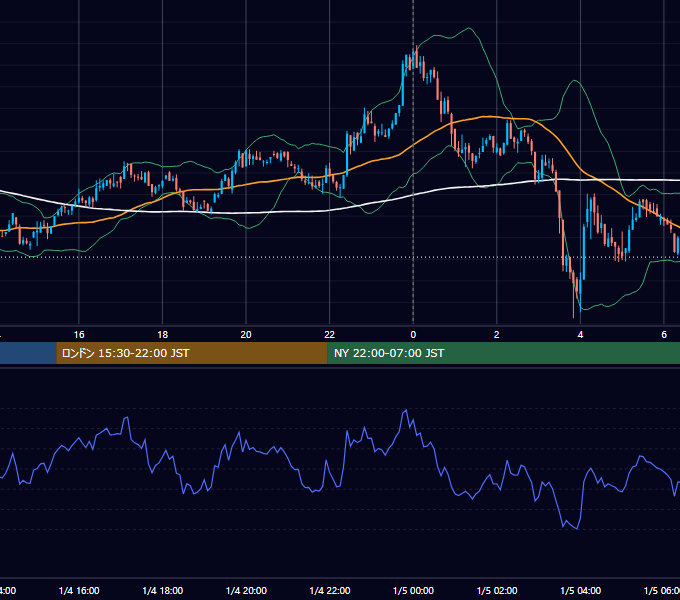Screen dimensions: 680x600
Task: Click the 1/5 02:00 oscillator time label
Action: [497, 590]
